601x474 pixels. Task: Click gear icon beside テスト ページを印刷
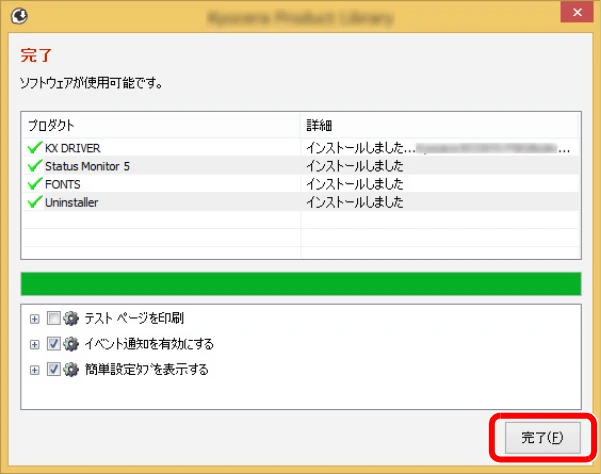pos(71,318)
